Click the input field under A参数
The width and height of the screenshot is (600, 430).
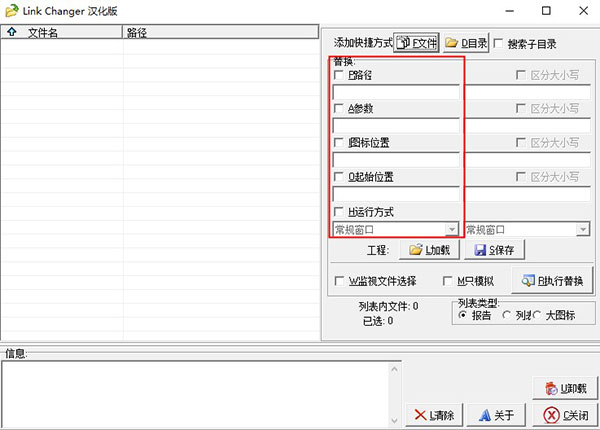[x=395, y=126]
